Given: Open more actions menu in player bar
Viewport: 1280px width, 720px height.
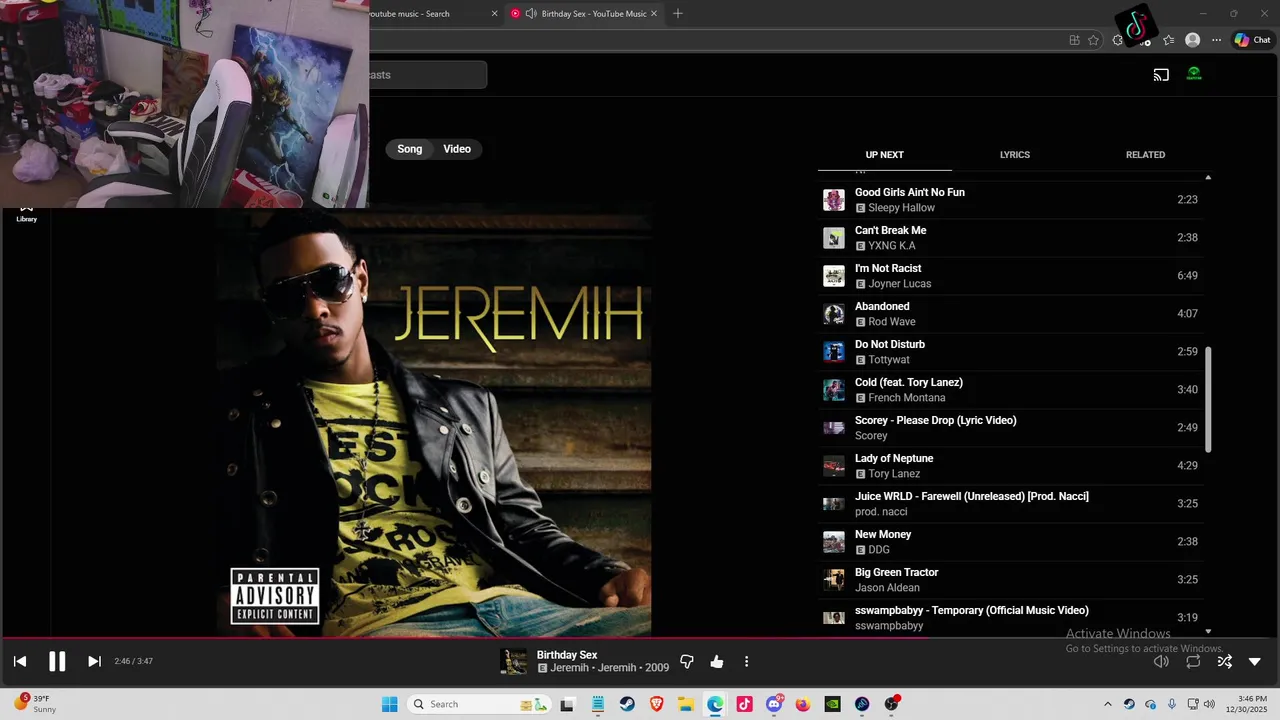Looking at the screenshot, I should (x=746, y=662).
